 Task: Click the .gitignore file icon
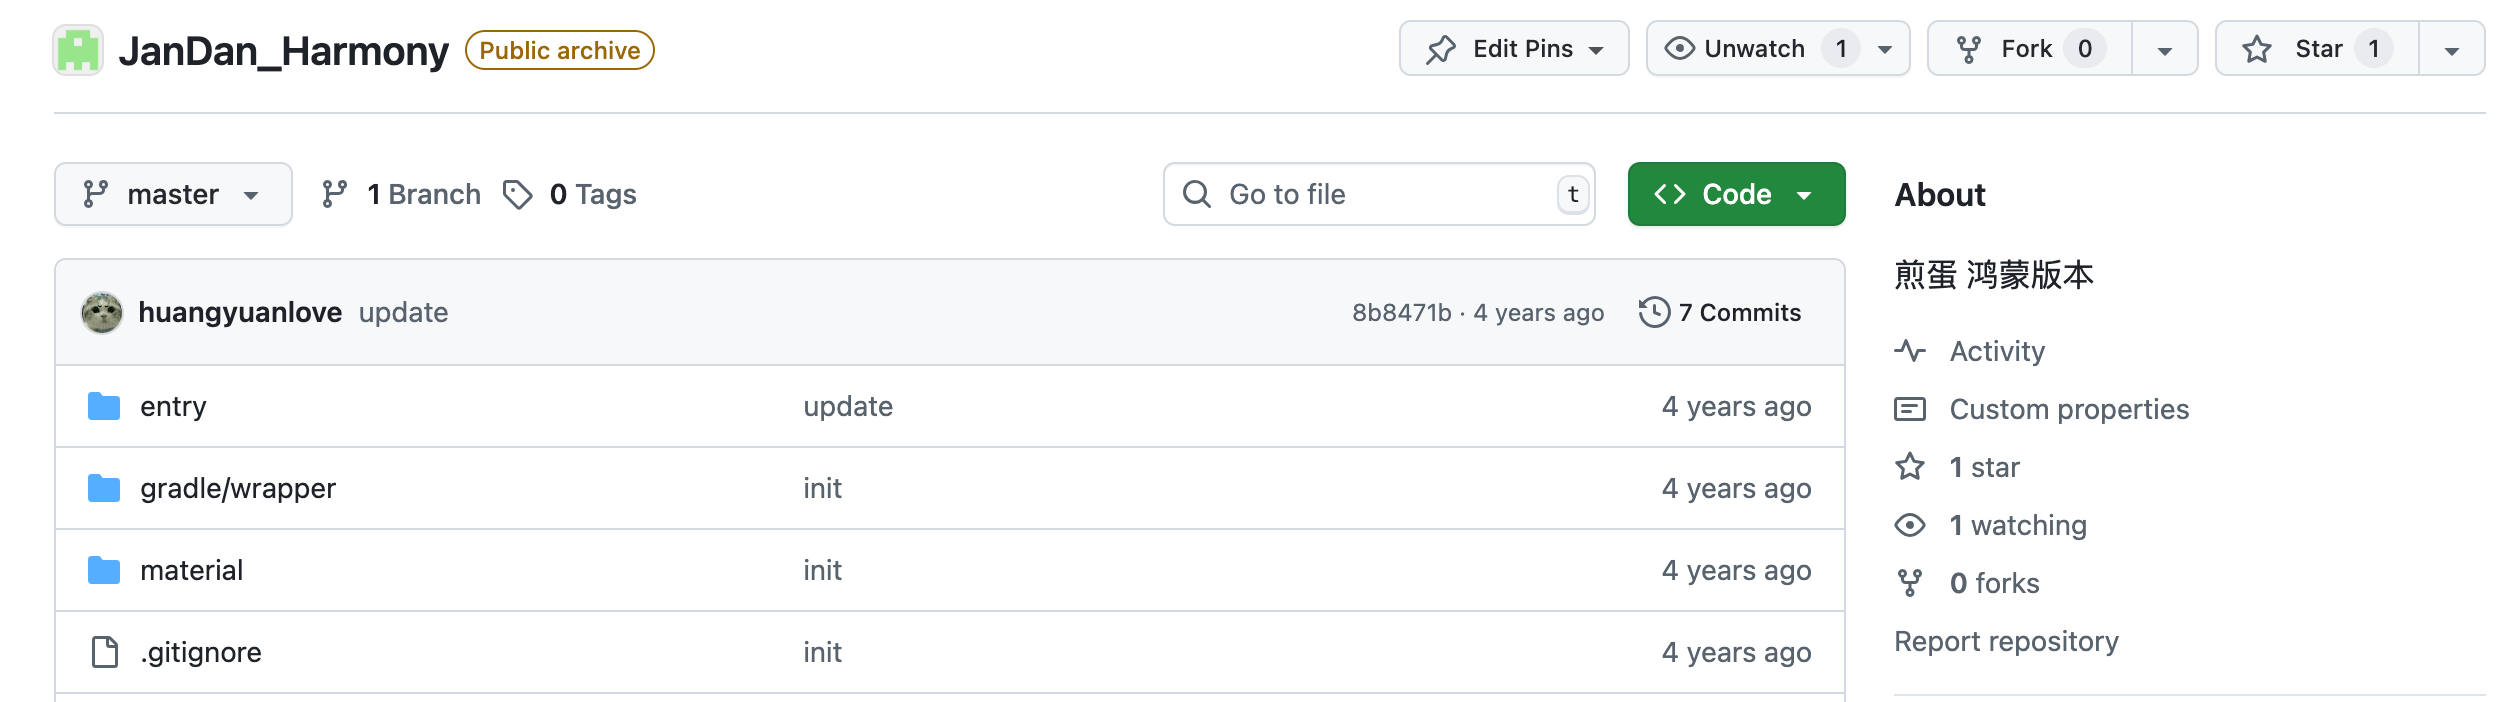click(x=104, y=652)
